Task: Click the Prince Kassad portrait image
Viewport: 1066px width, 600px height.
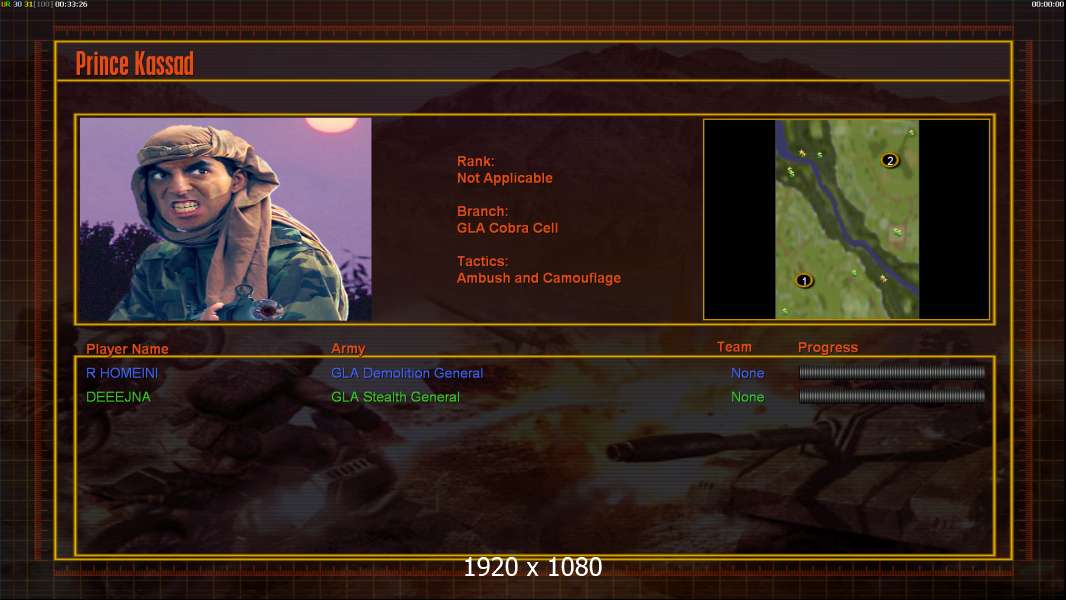Action: click(226, 219)
